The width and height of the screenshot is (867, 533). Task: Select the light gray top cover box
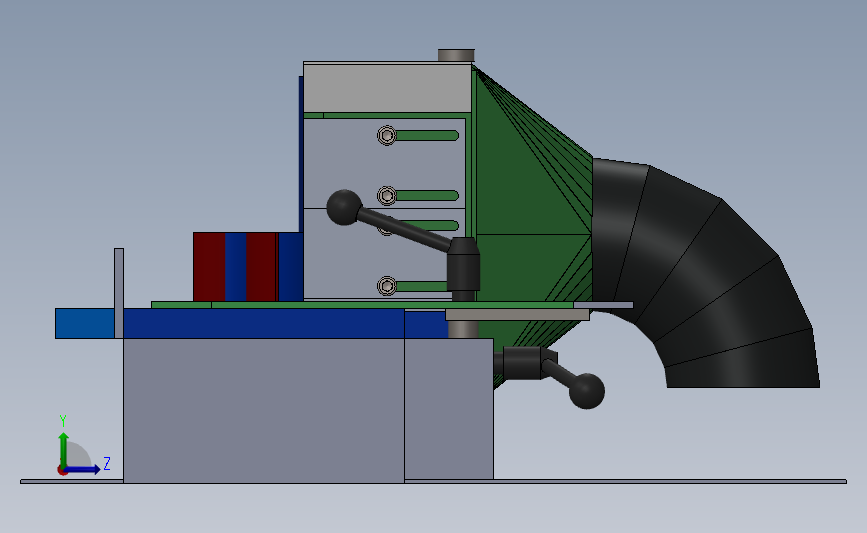[x=387, y=87]
